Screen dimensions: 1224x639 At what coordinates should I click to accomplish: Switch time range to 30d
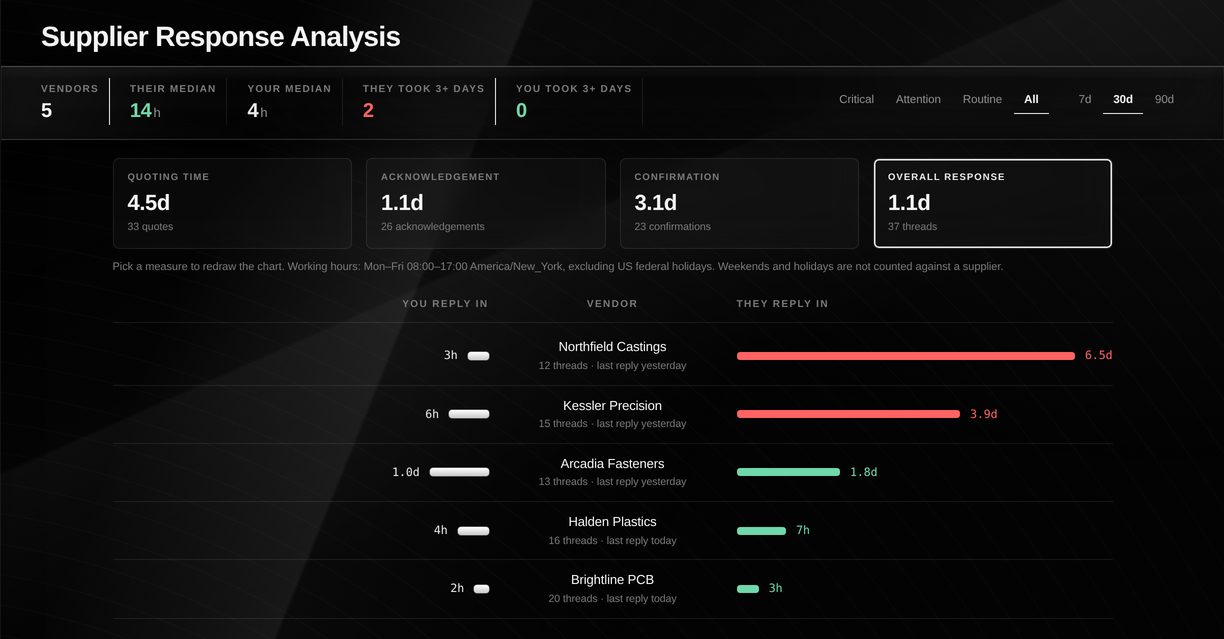click(x=1123, y=99)
